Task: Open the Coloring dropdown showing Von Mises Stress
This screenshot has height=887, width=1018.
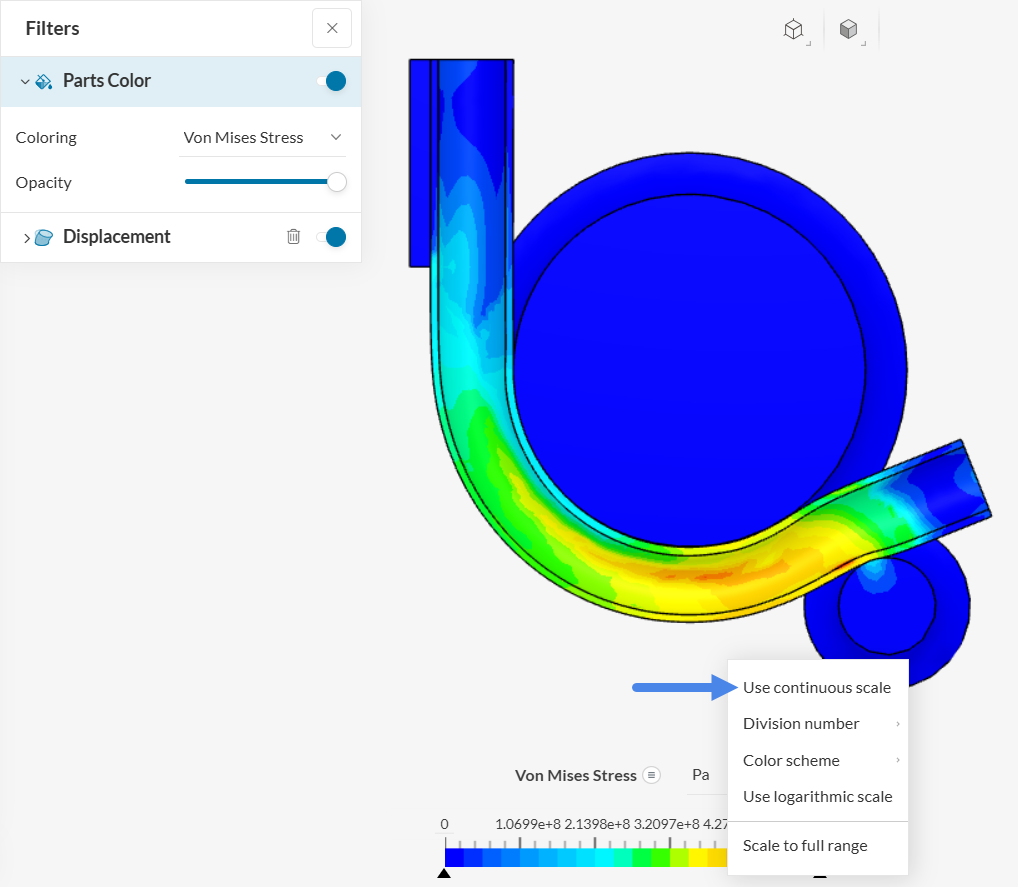Action: (263, 138)
